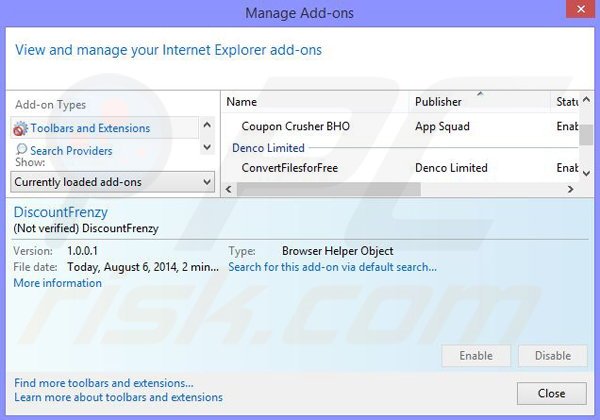
Task: Click the Toolbars and Extensions gear icon
Action: point(20,129)
